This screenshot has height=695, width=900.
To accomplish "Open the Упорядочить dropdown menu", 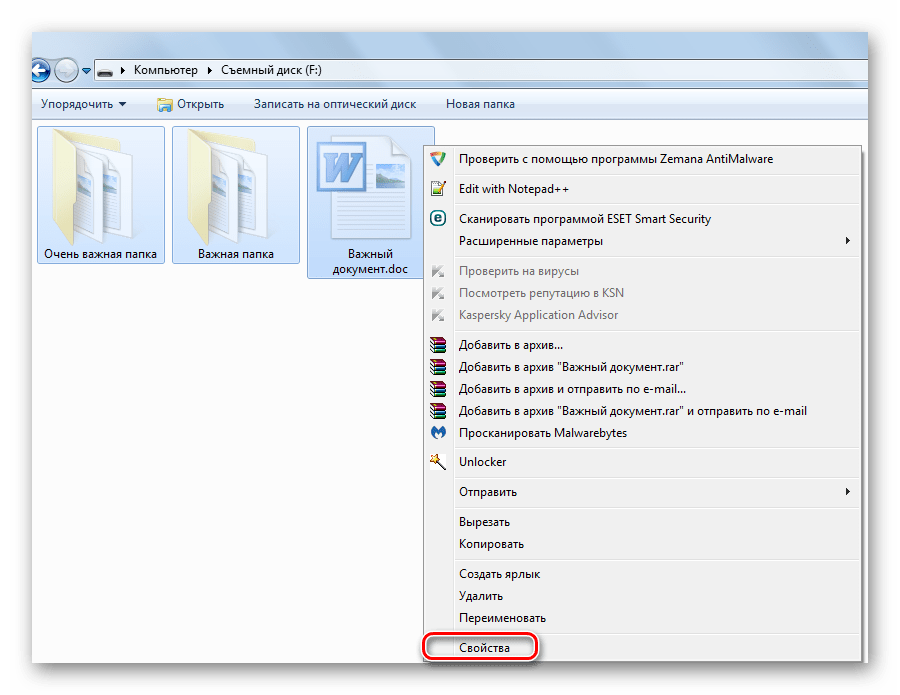I will click(83, 104).
